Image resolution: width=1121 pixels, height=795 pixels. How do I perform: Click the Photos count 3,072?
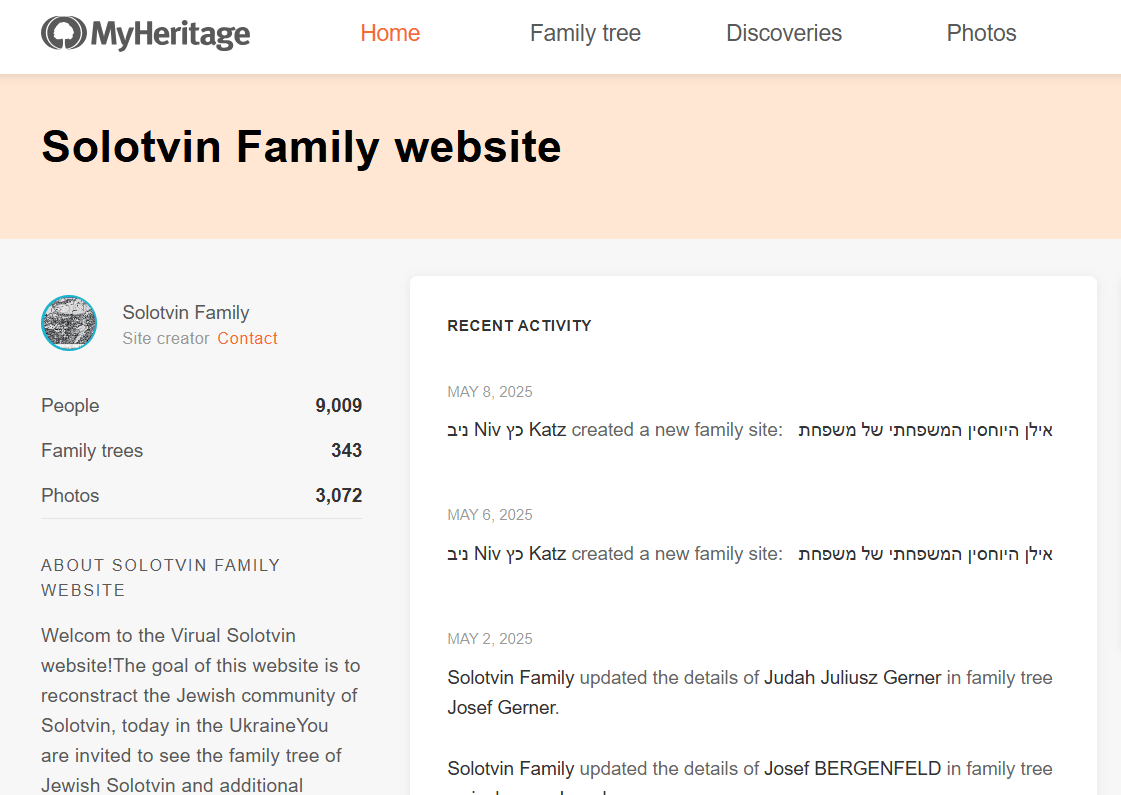point(339,495)
